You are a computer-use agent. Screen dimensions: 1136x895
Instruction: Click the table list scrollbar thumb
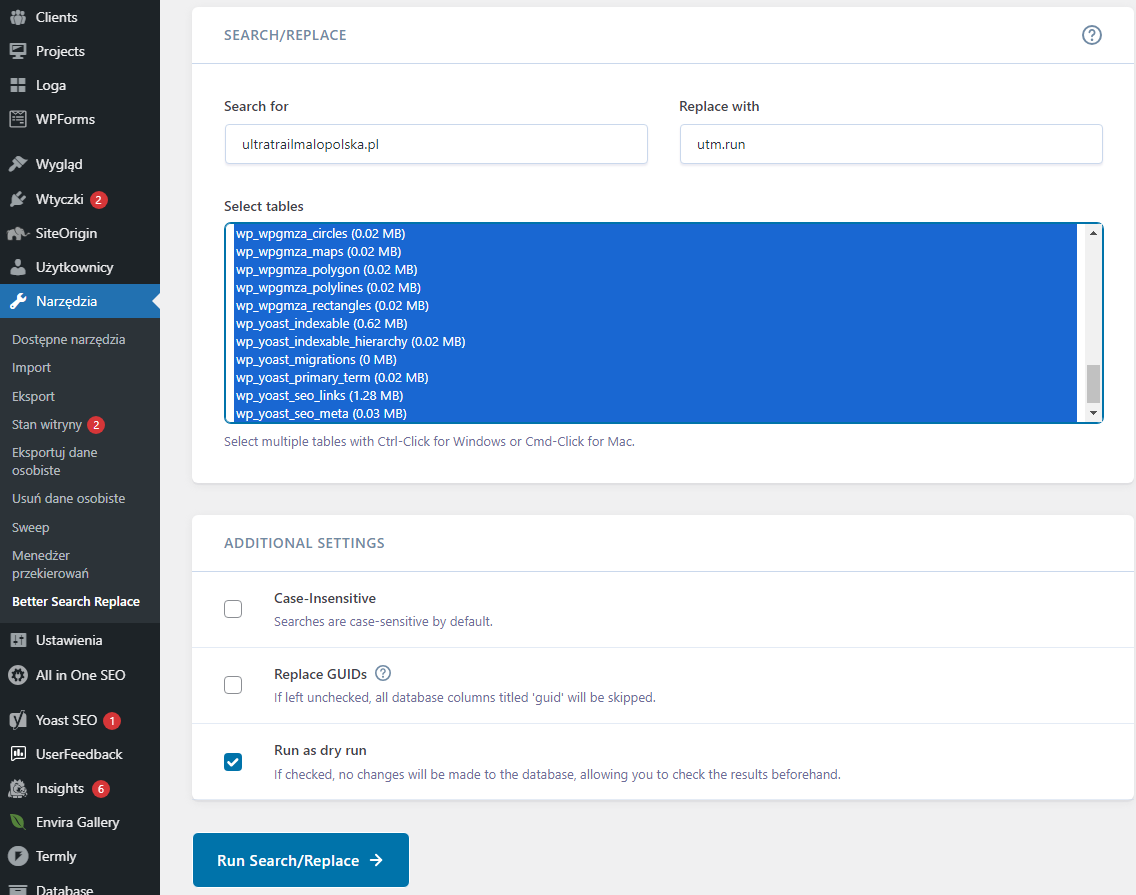tap(1093, 383)
